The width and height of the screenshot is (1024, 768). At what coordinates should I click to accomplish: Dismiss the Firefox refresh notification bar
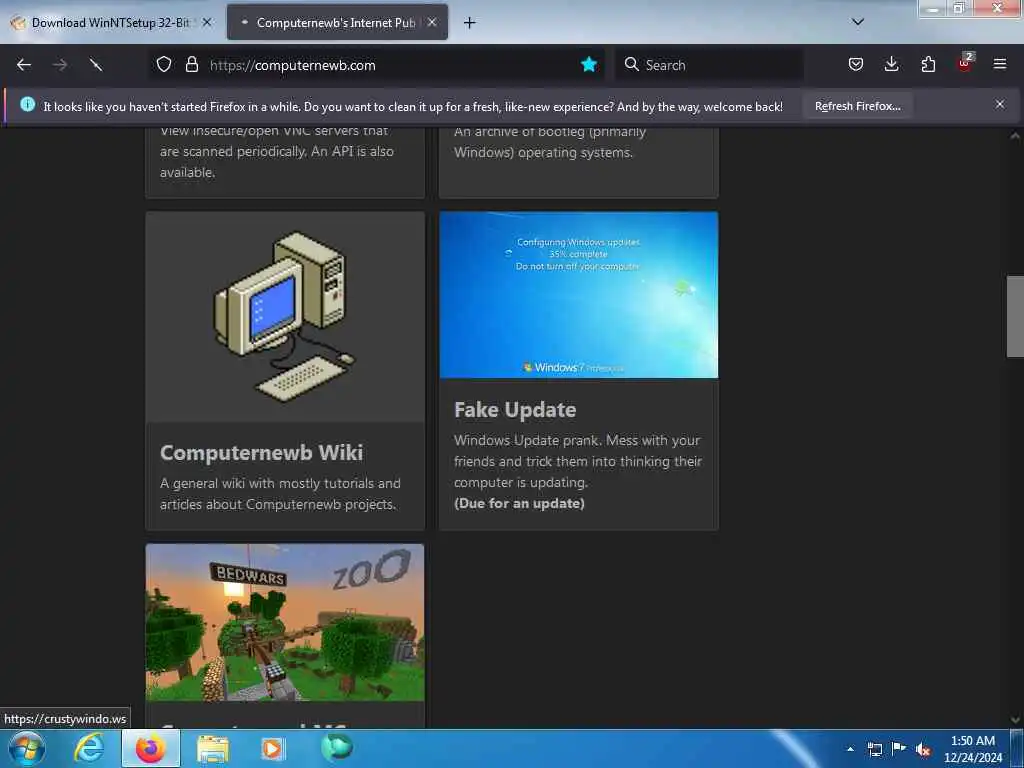click(999, 104)
